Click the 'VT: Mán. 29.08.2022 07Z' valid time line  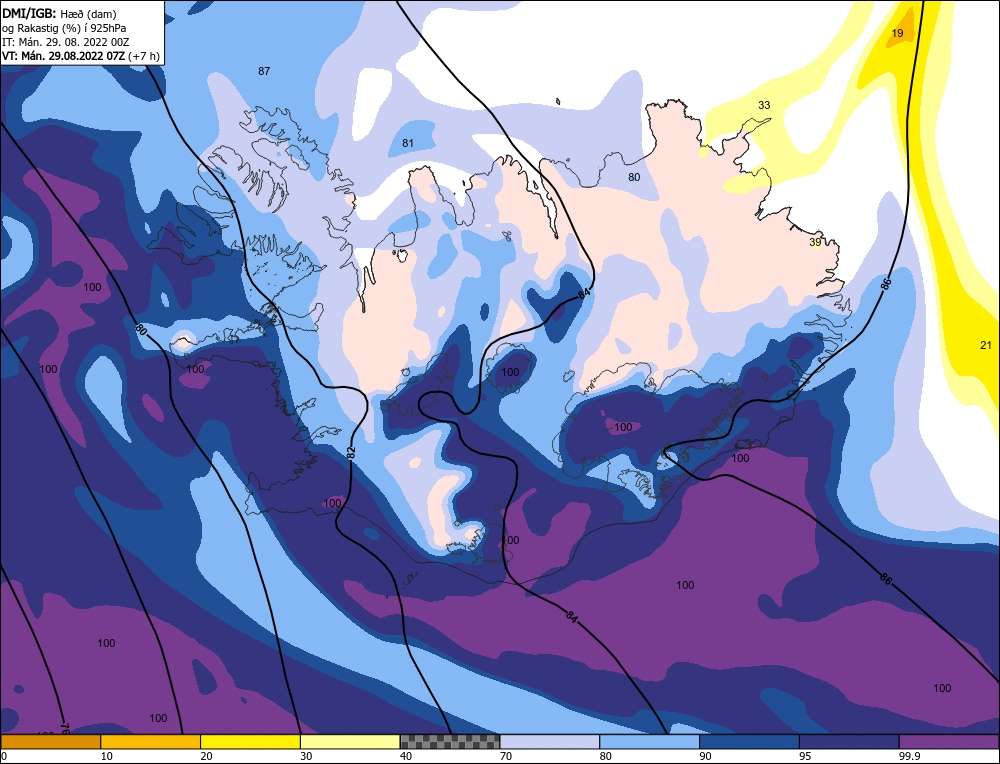click(x=64, y=56)
